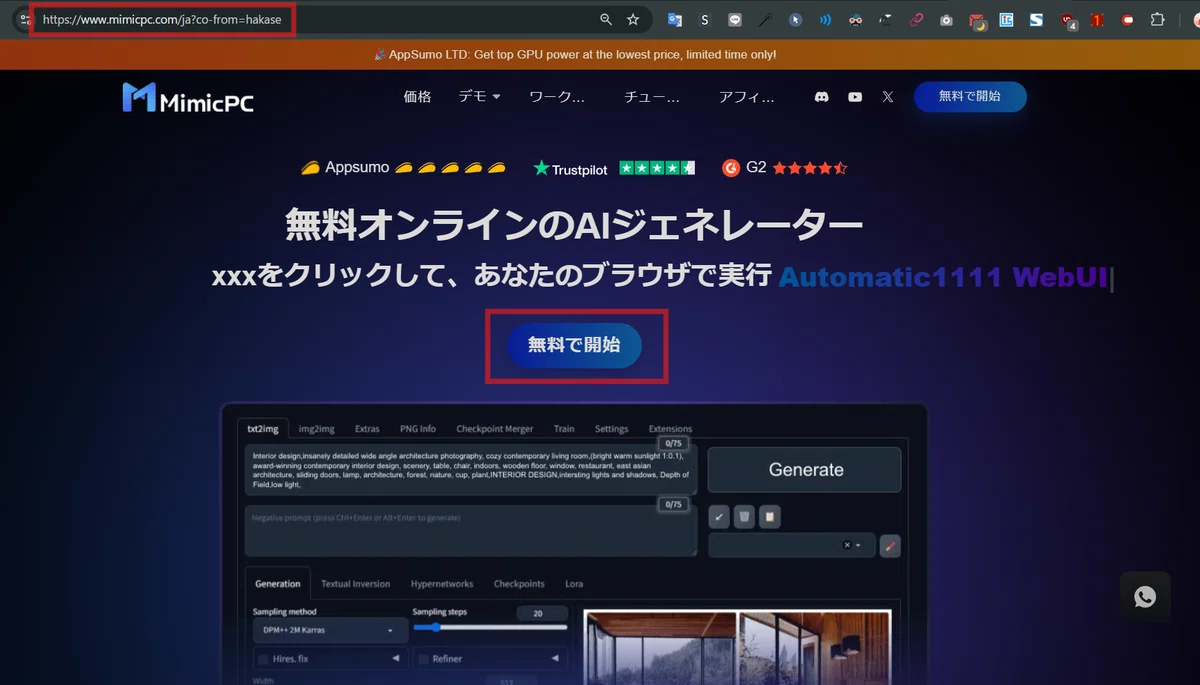Switch to the Hypernetworks subtab
Screen dimensions: 1200x685
(442, 584)
